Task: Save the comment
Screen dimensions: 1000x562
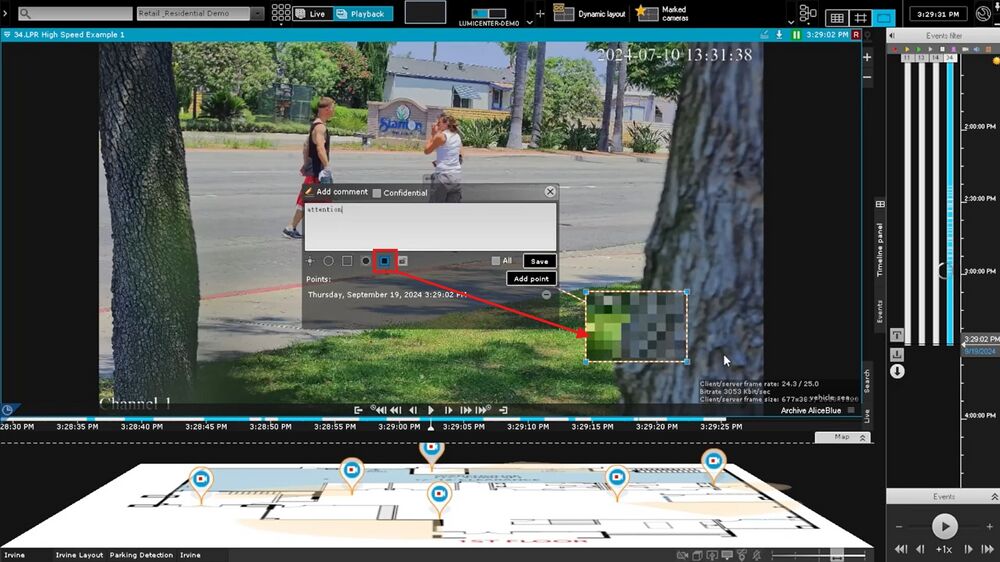Action: click(x=539, y=261)
